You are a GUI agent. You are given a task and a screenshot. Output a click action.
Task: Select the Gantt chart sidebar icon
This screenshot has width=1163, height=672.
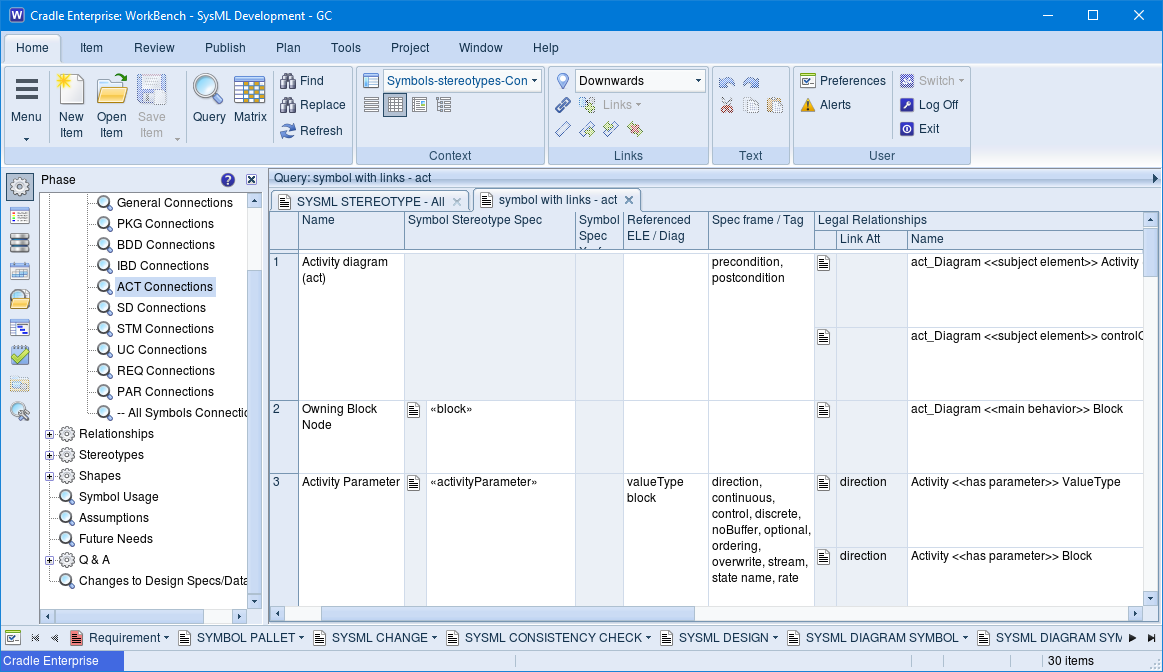[20, 327]
